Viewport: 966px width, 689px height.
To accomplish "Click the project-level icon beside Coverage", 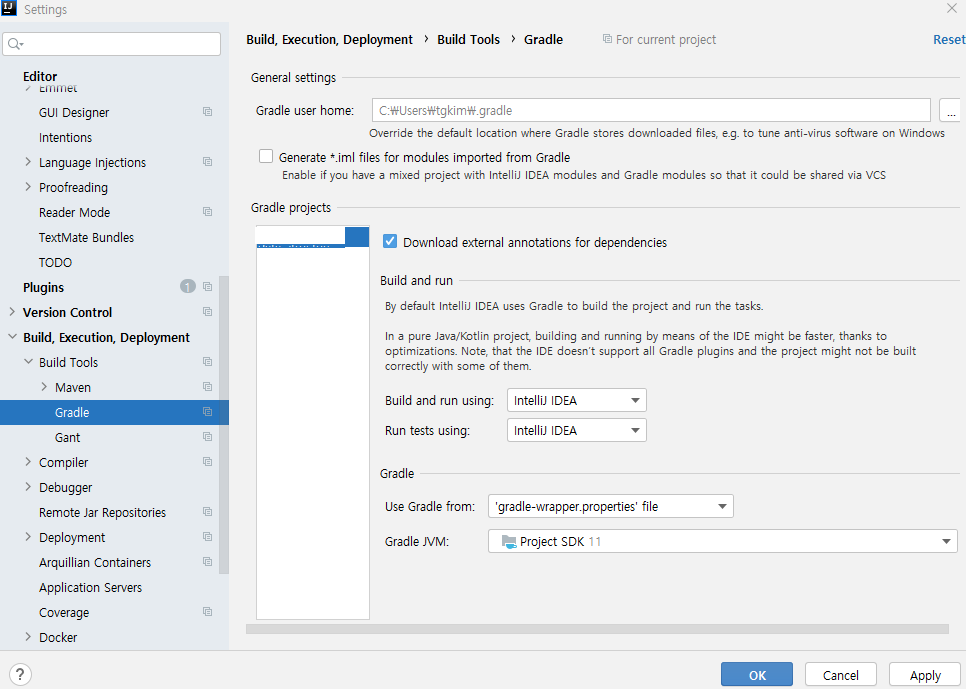I will pos(208,611).
